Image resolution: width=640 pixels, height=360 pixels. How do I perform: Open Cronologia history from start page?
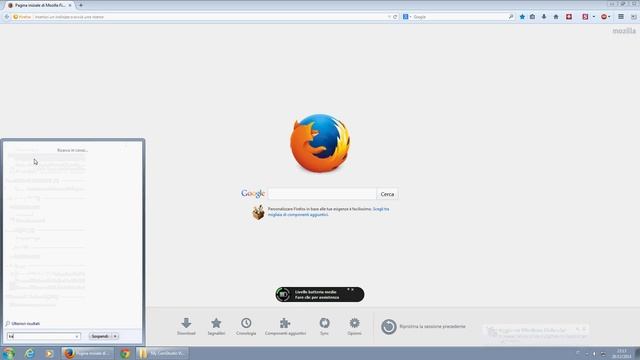point(246,327)
